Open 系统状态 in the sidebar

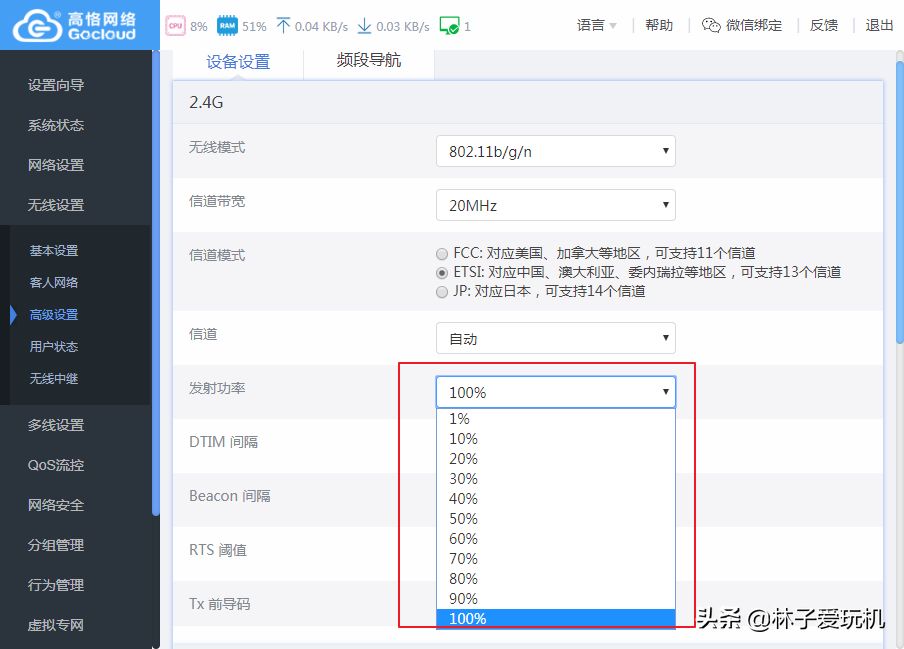[x=56, y=125]
